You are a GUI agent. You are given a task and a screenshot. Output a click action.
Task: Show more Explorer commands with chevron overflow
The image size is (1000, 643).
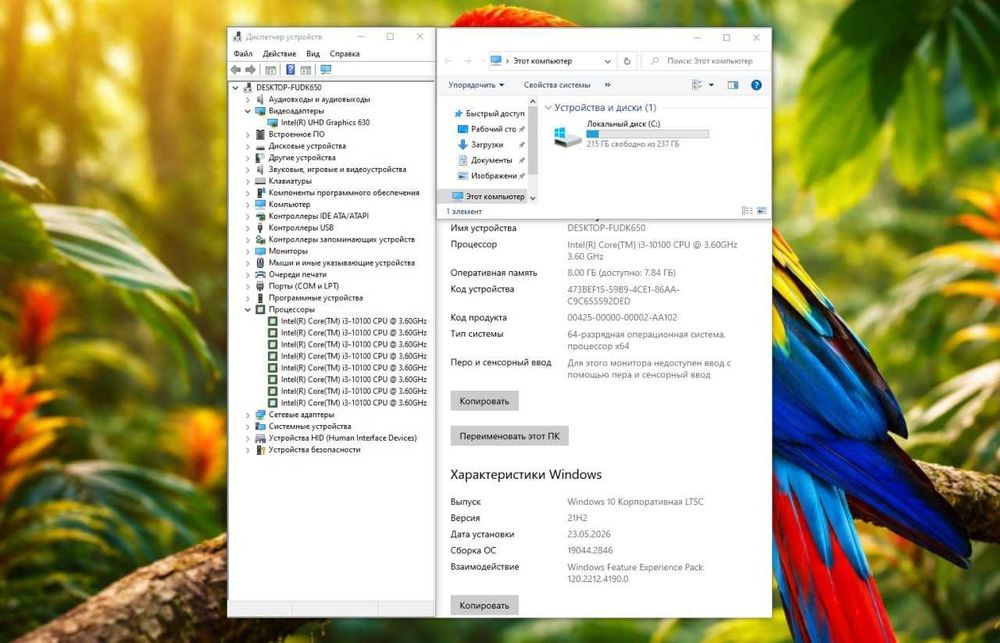[x=607, y=85]
